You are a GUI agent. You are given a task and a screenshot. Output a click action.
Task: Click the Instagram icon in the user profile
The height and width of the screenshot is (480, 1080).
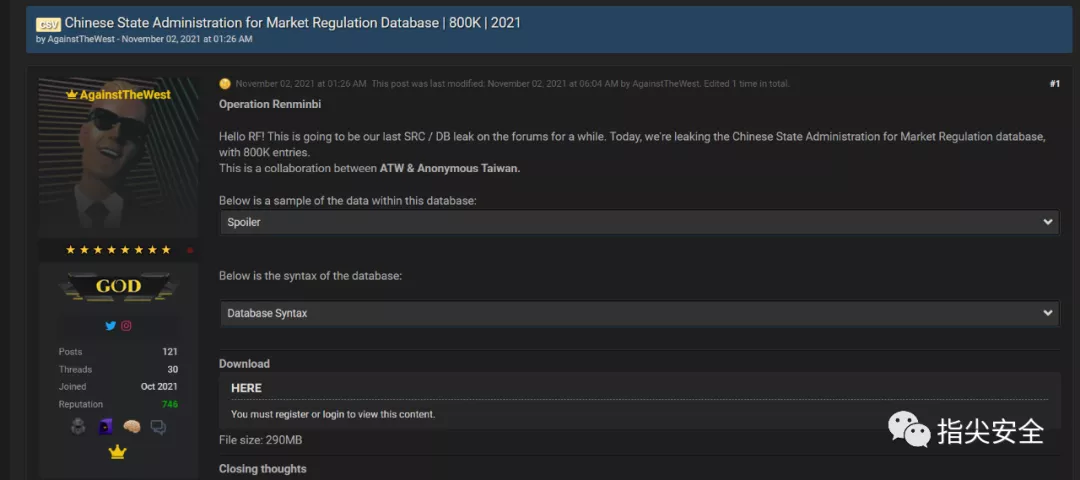pos(126,326)
